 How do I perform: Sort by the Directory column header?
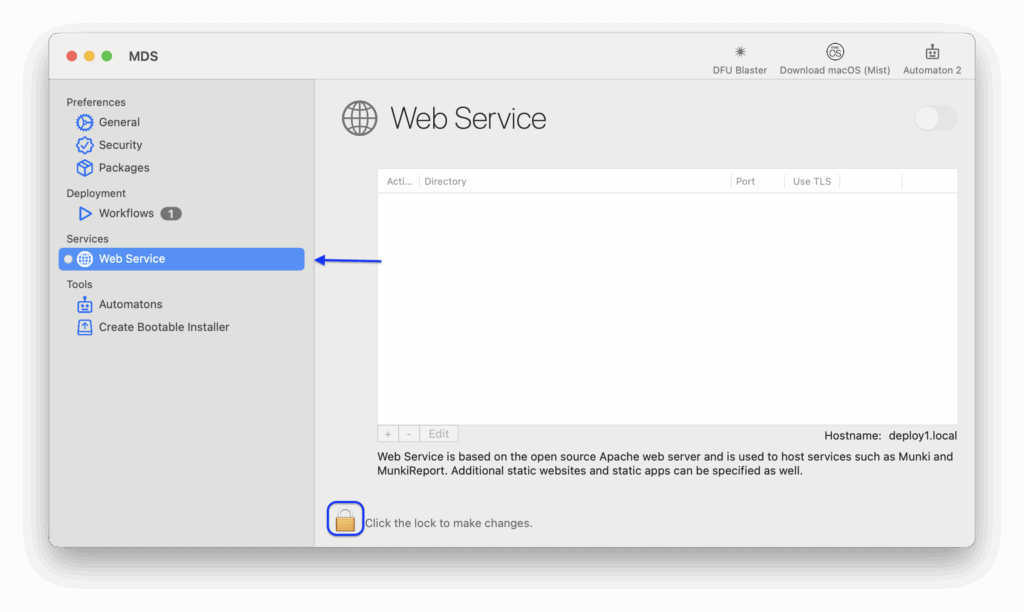coord(445,182)
